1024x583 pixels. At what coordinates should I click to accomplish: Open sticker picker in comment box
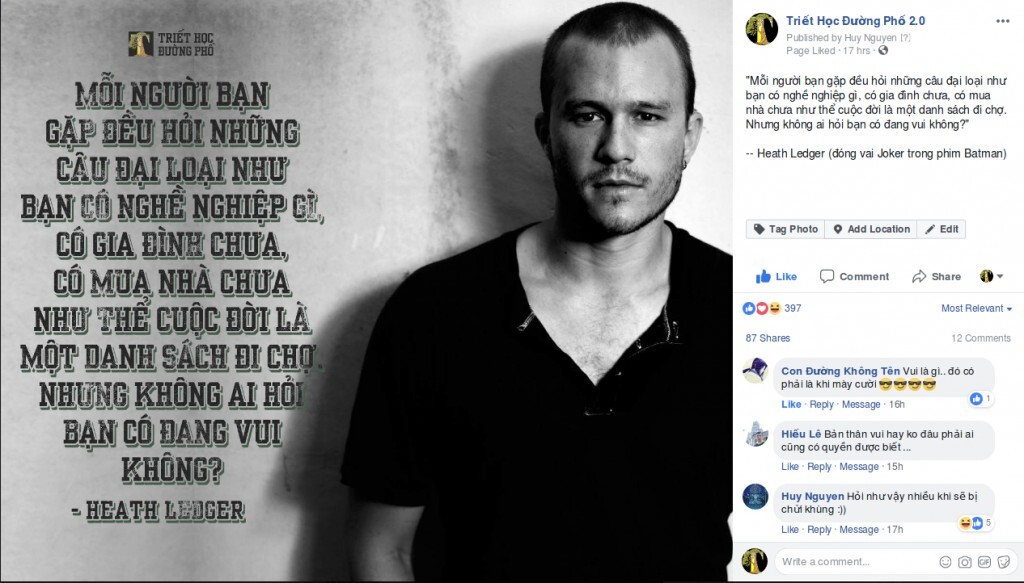(1004, 561)
